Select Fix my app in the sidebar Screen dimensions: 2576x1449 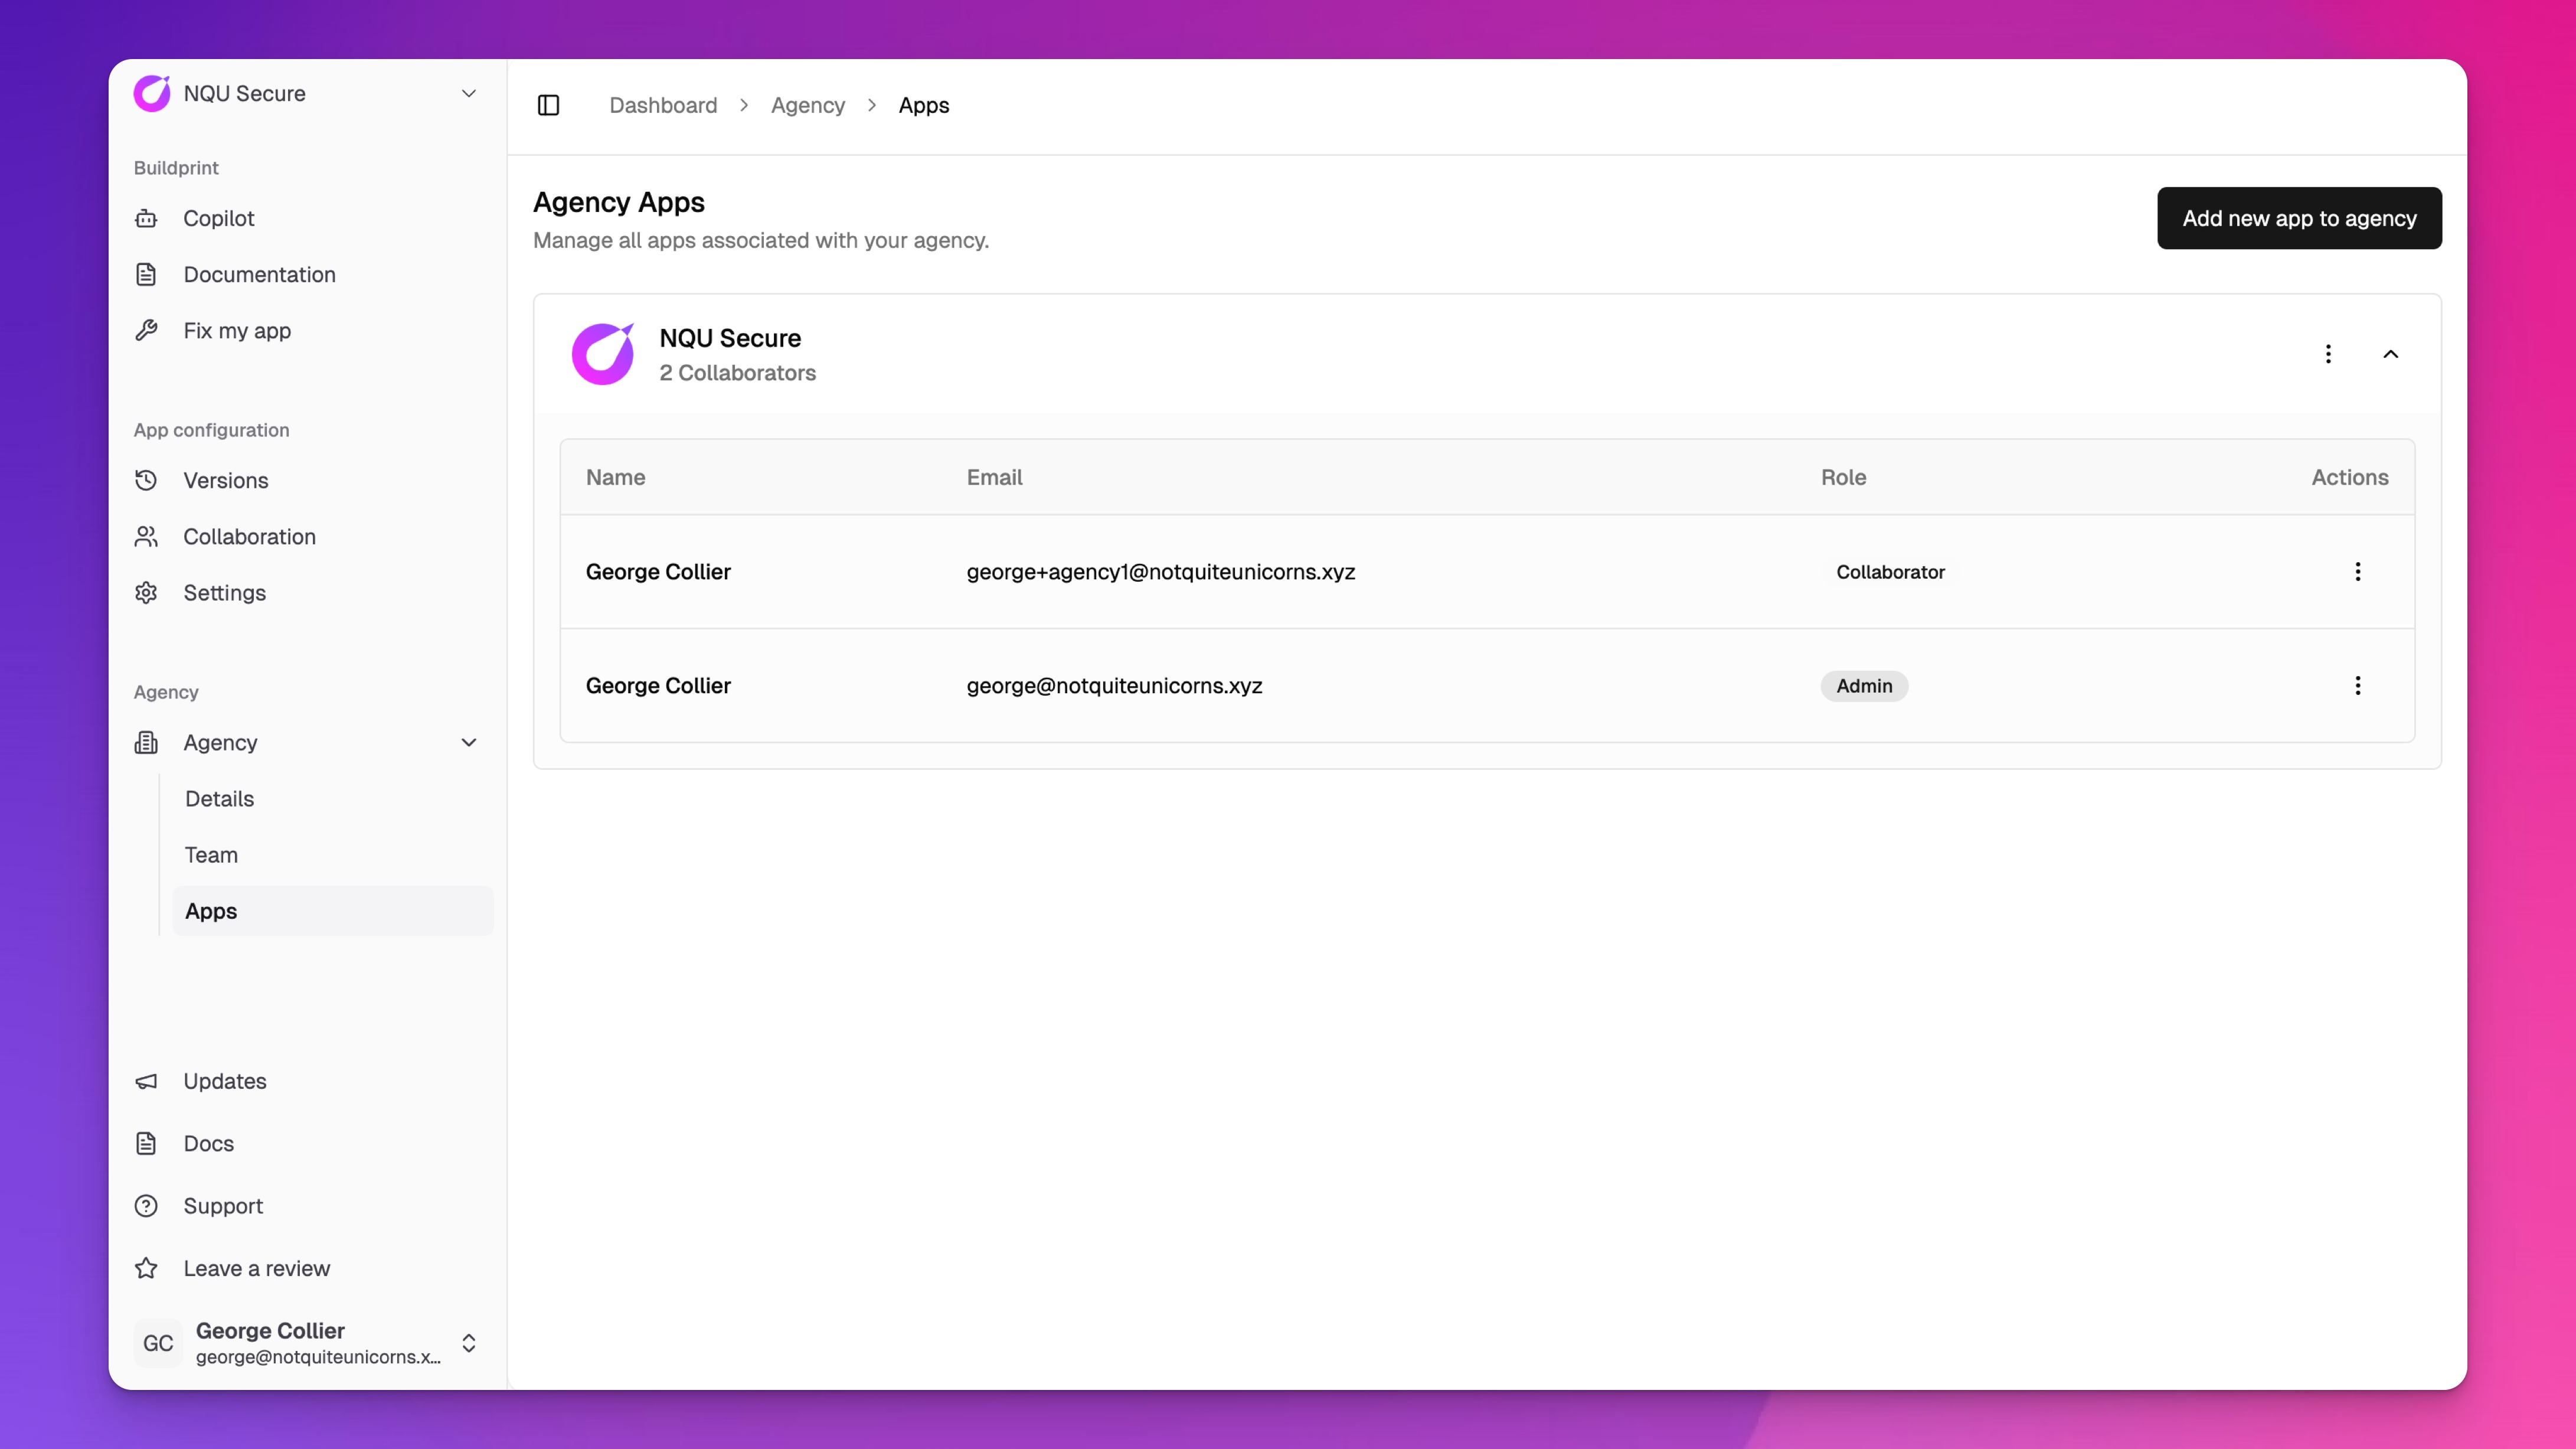[307, 330]
